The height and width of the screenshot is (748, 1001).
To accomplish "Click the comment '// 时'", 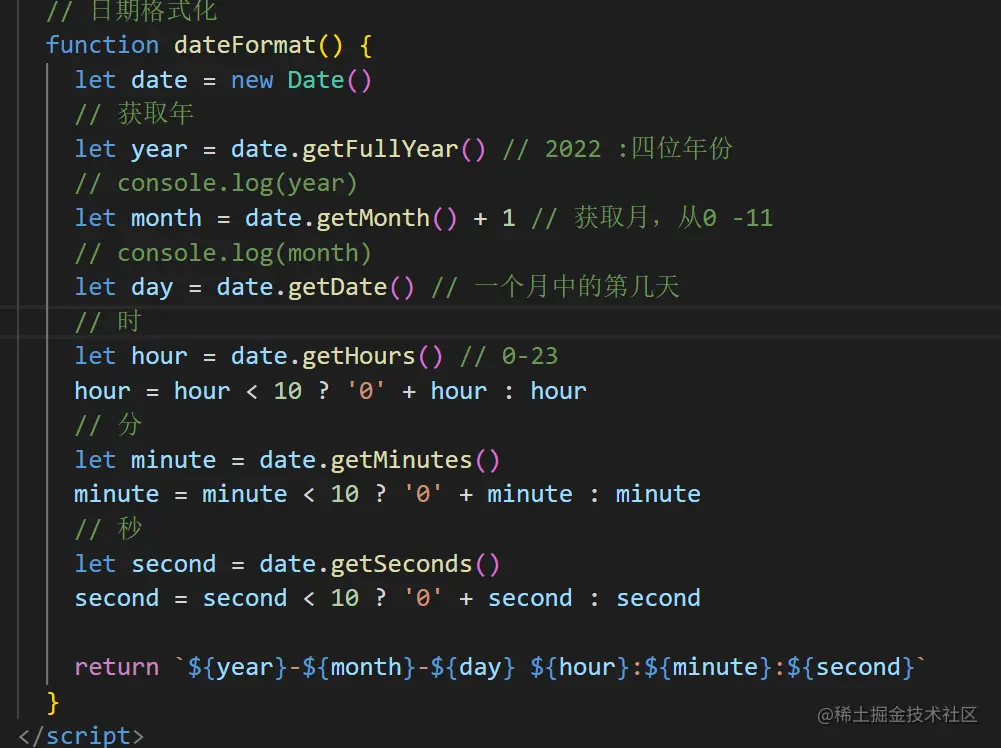I will [107, 322].
